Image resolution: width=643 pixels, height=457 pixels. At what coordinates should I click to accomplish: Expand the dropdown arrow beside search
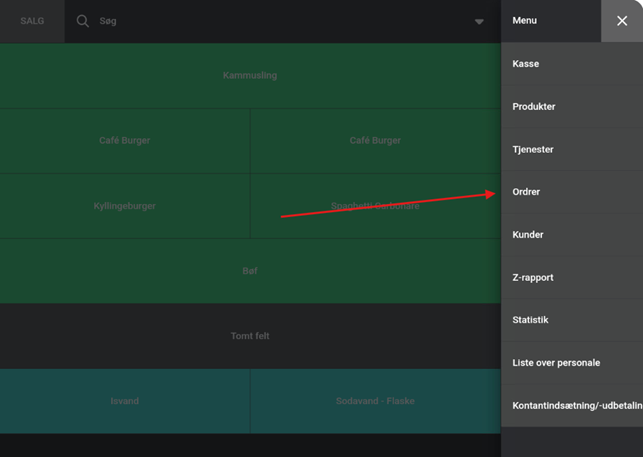[479, 21]
